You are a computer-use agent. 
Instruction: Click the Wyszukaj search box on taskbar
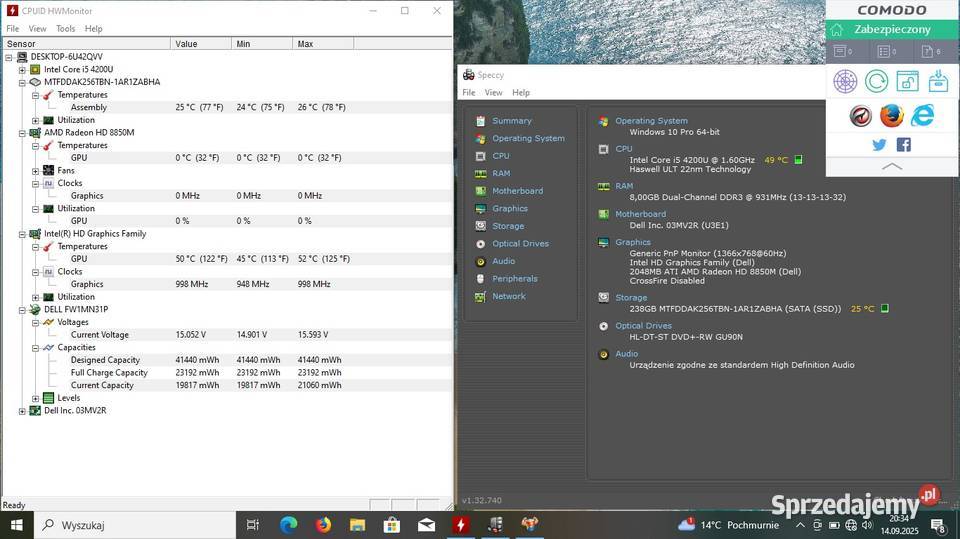tap(140, 525)
